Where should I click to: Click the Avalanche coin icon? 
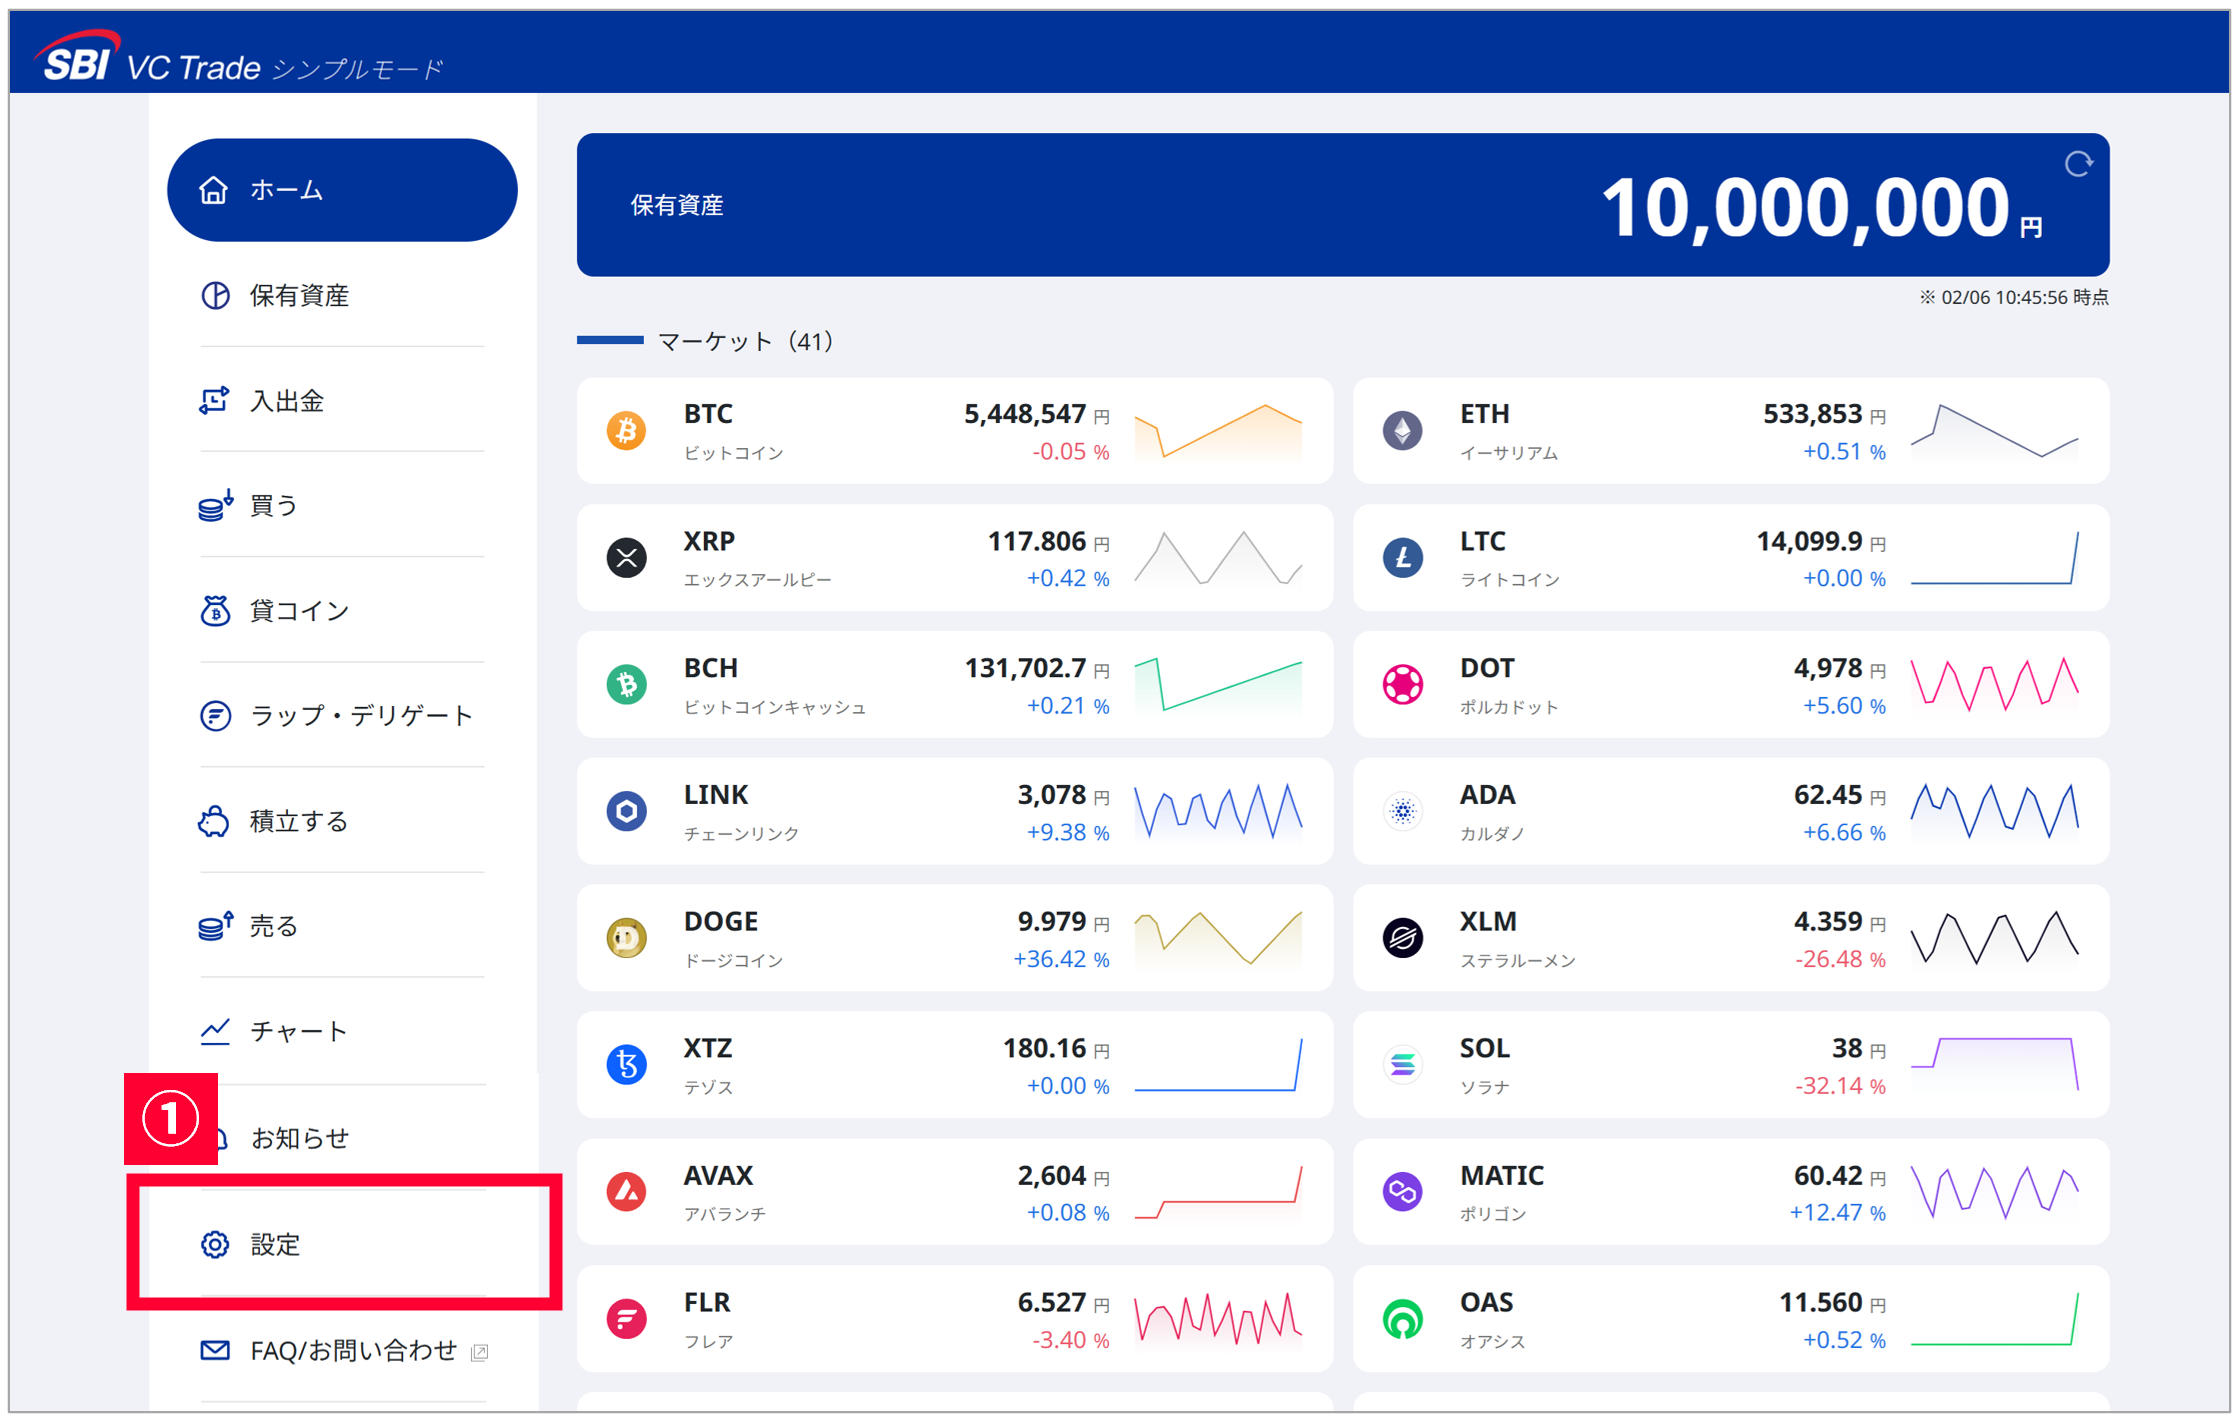626,1192
